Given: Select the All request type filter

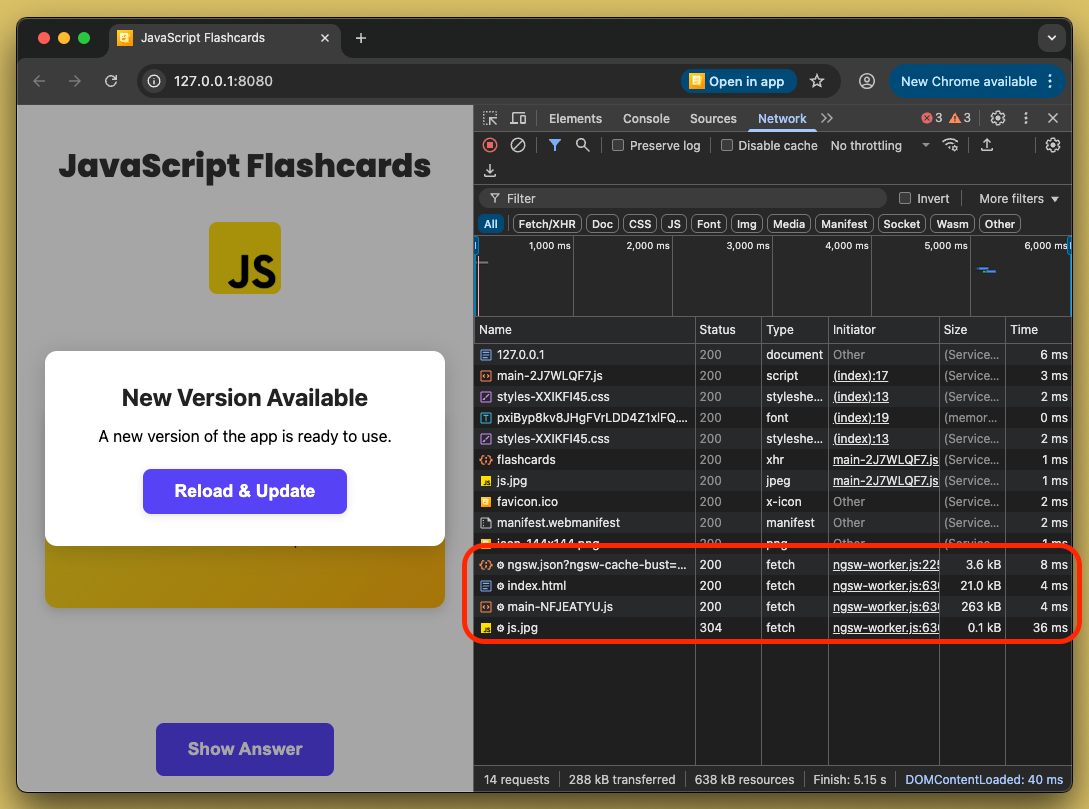Looking at the screenshot, I should [x=491, y=224].
